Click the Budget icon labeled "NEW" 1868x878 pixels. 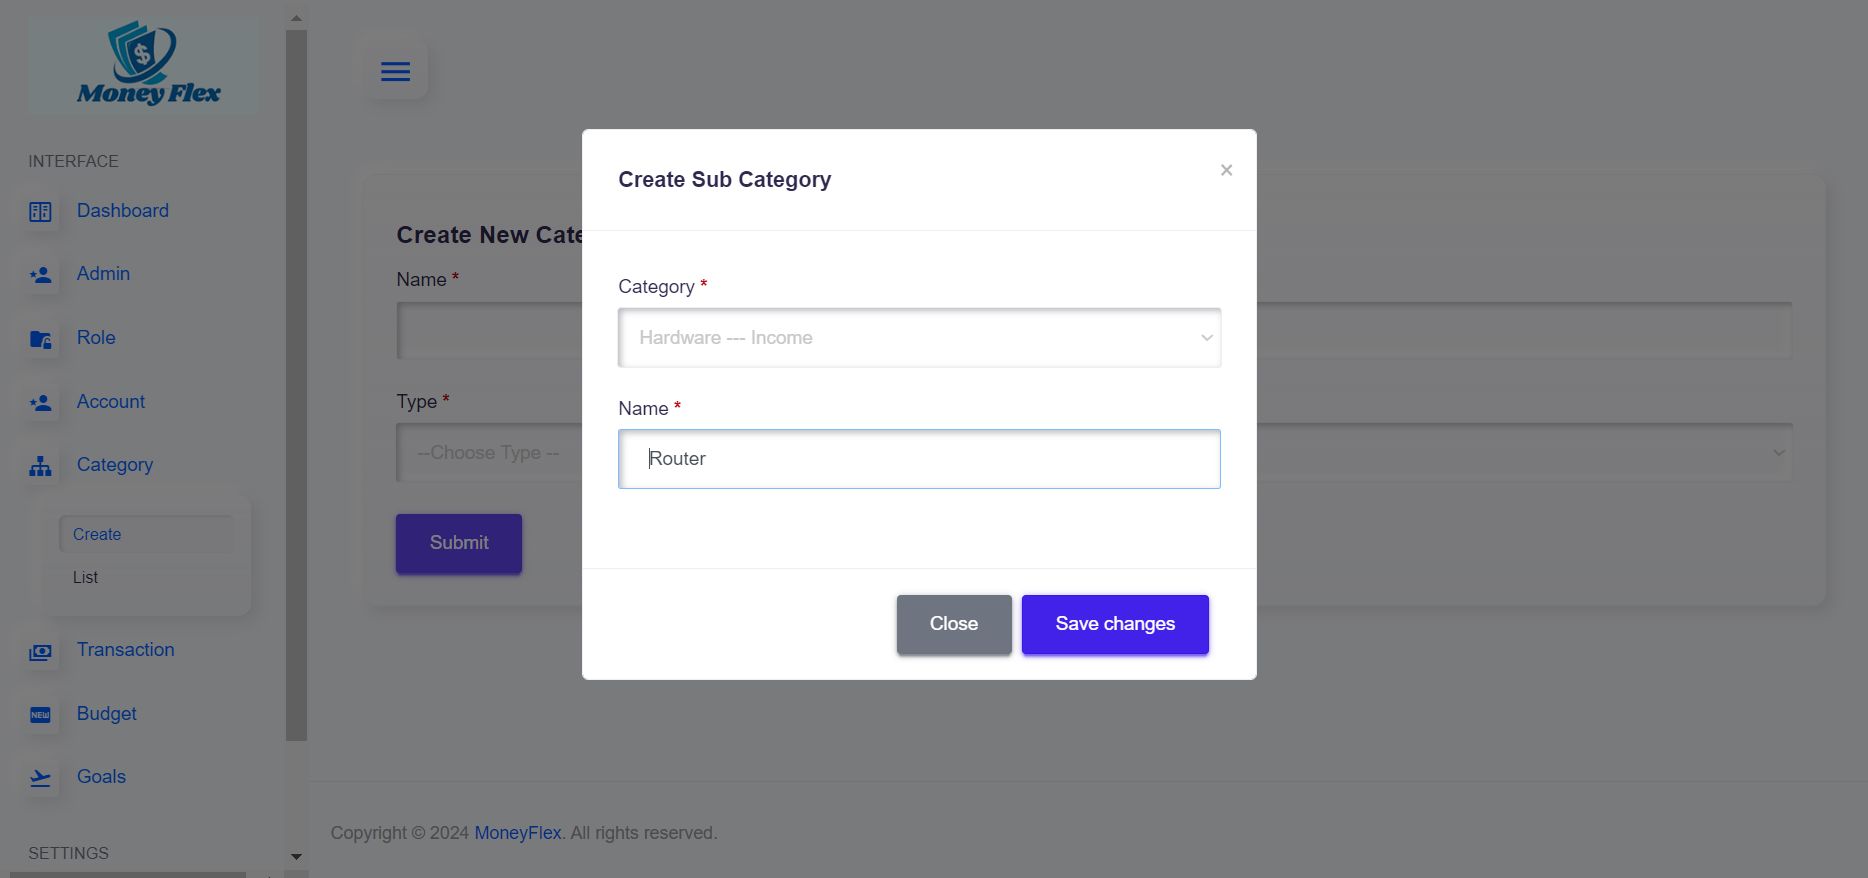(40, 715)
